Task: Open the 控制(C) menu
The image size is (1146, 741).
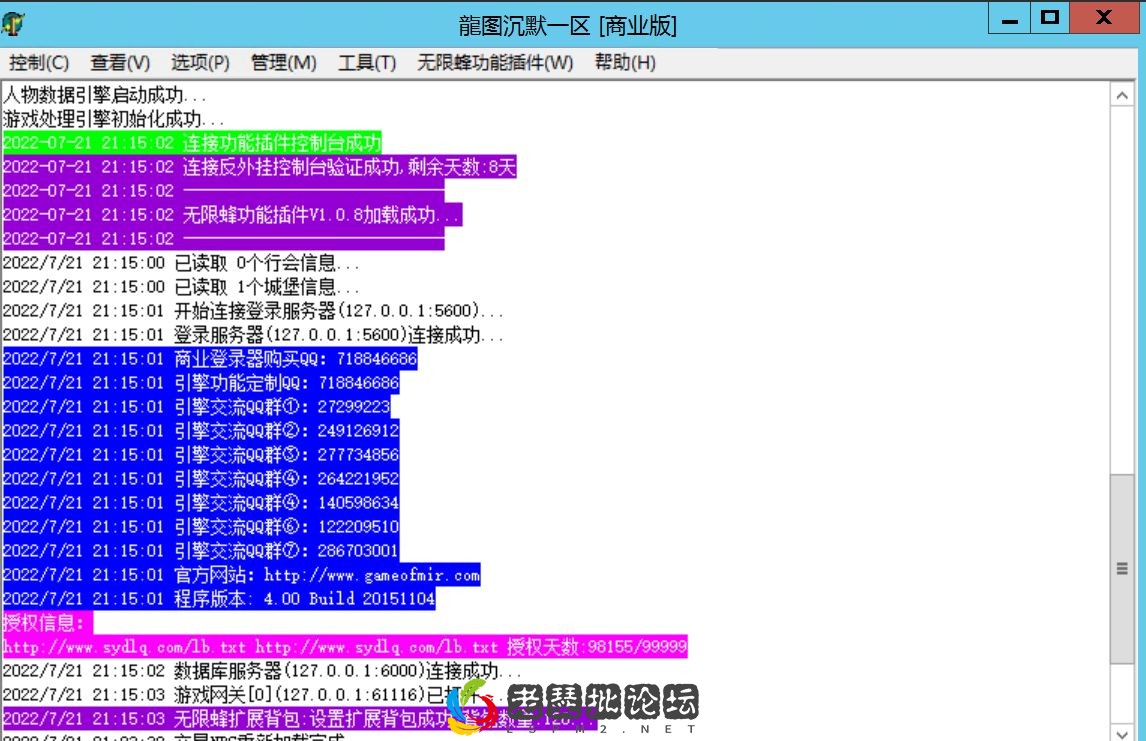Action: point(39,63)
